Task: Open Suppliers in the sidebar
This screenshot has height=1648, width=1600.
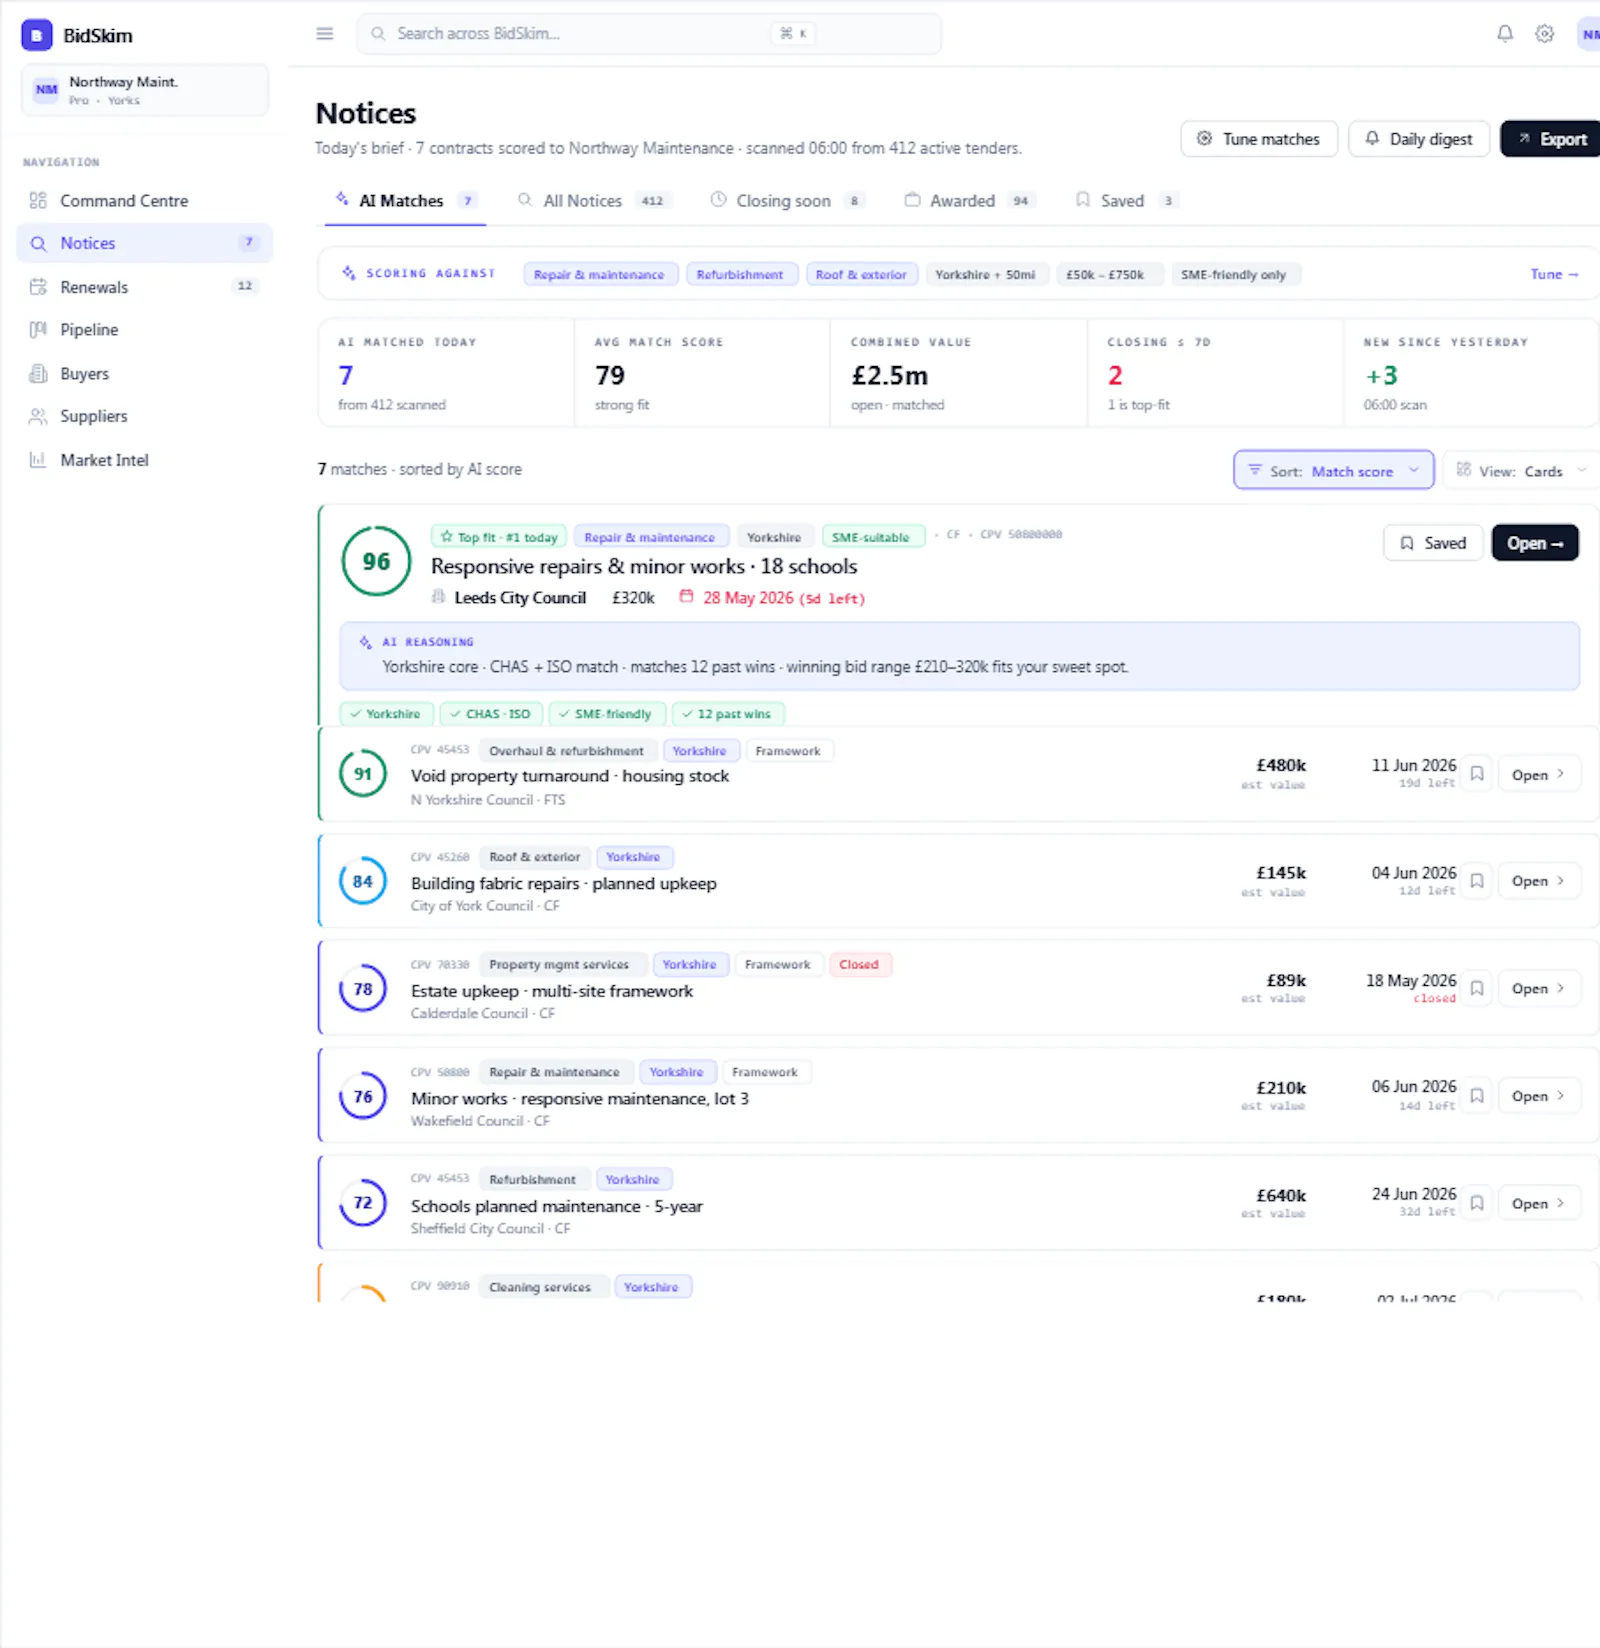Action: tap(145, 416)
